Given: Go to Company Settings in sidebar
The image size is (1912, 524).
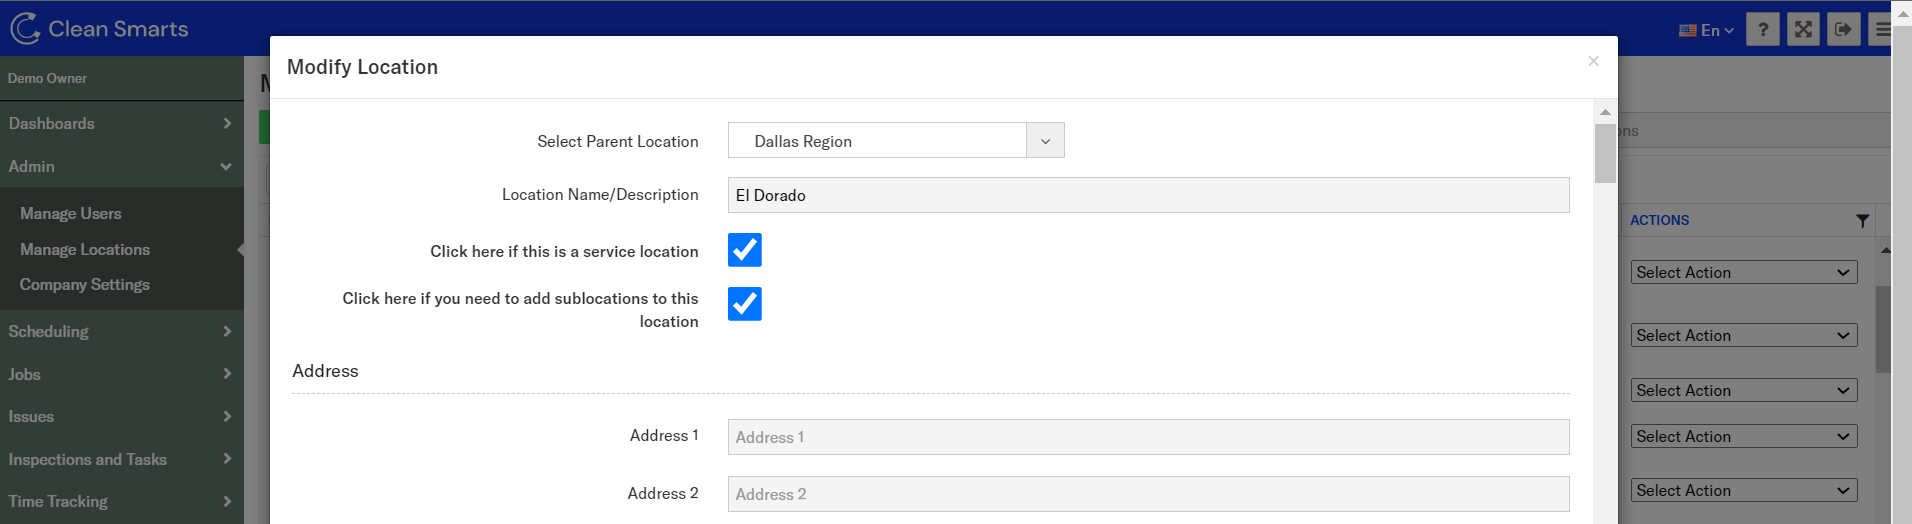Looking at the screenshot, I should pyautogui.click(x=85, y=285).
